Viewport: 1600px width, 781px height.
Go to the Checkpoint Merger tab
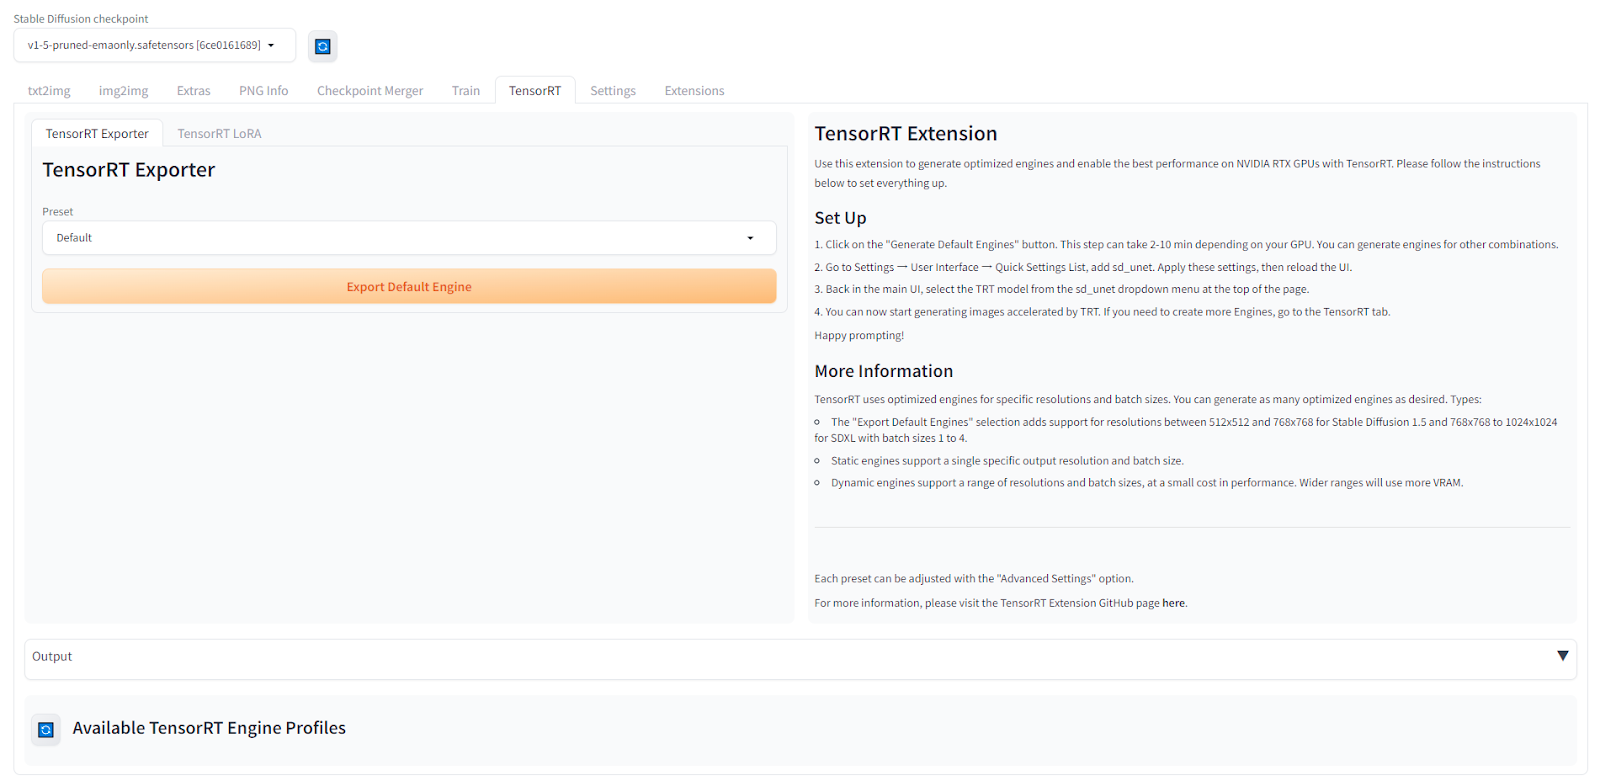[x=370, y=91]
